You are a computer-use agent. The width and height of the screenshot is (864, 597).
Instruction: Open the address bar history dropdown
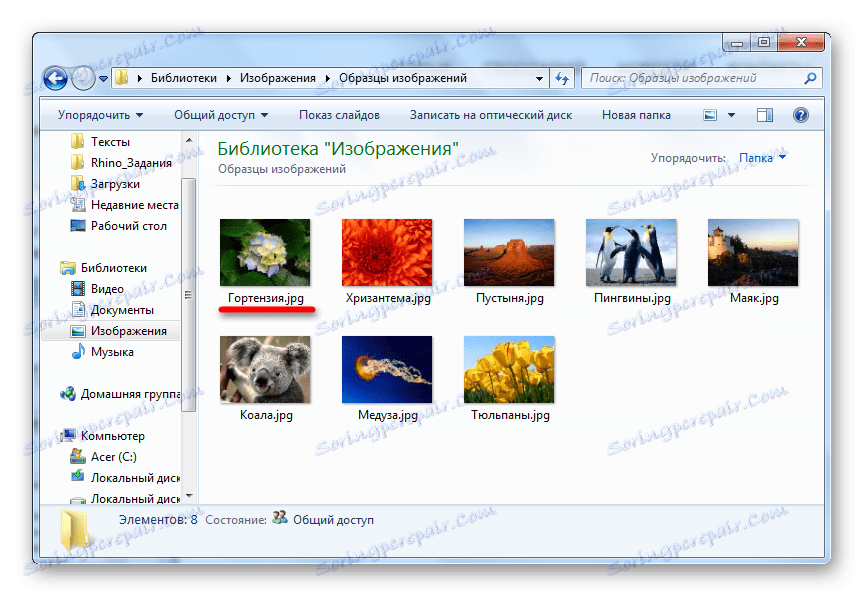(537, 77)
